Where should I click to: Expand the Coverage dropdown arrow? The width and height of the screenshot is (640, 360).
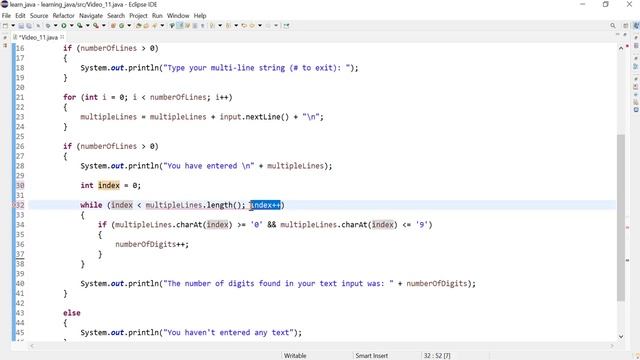(87, 25)
